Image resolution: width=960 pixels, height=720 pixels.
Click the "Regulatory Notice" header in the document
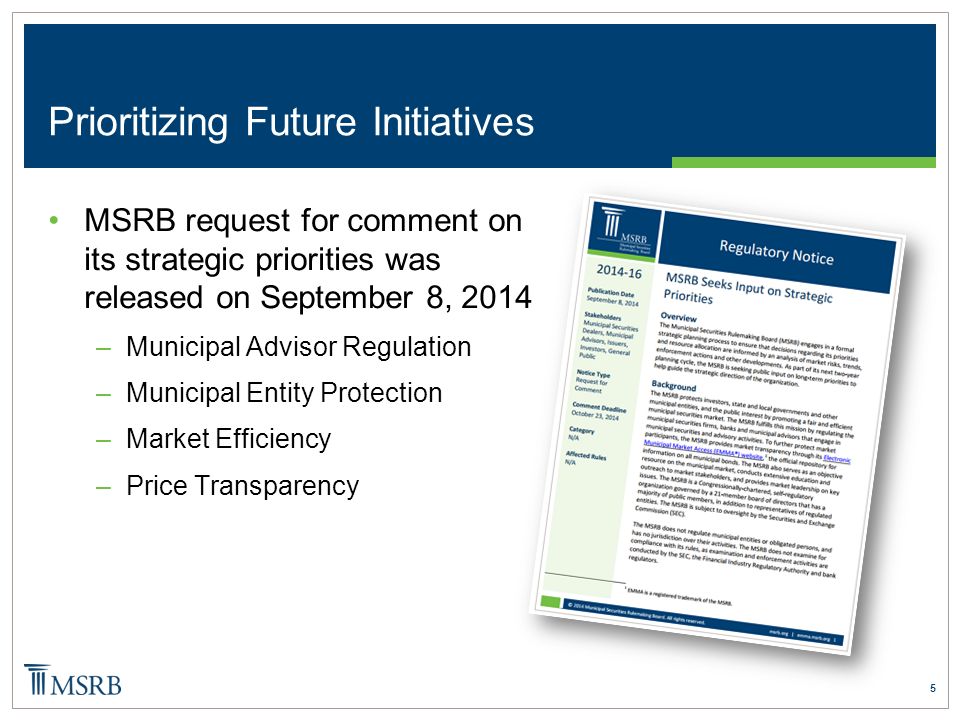click(776, 252)
